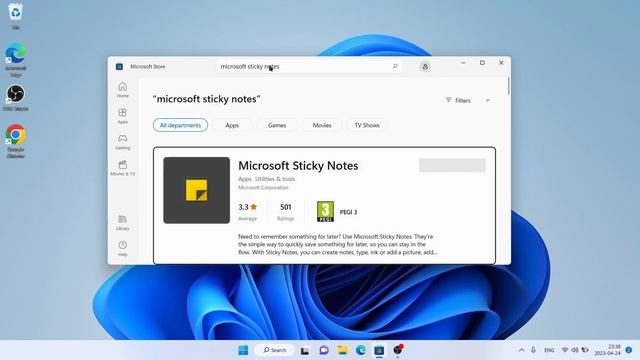Click the OBS Studio taskbar icon
Viewport: 640px width, 360px height.
tap(398, 350)
